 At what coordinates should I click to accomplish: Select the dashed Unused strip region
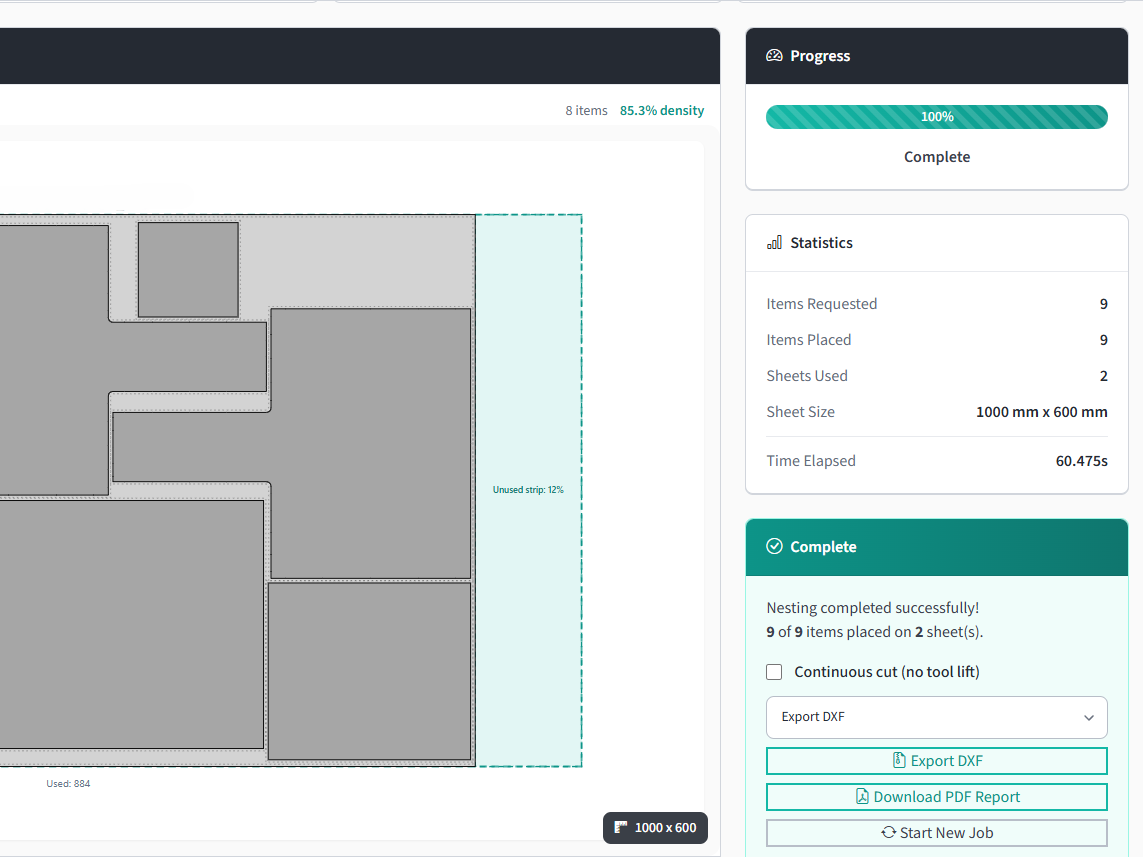coord(529,490)
